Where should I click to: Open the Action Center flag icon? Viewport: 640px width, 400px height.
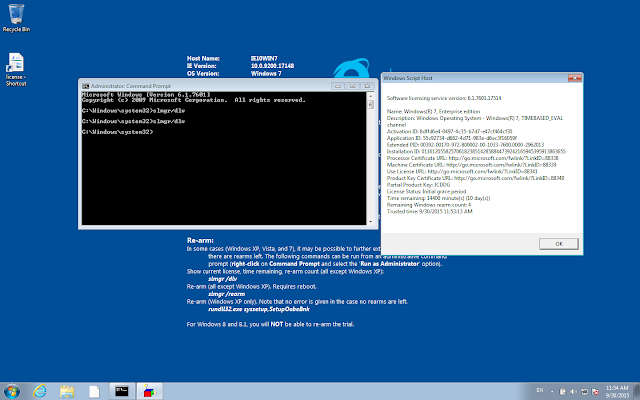click(x=595, y=391)
